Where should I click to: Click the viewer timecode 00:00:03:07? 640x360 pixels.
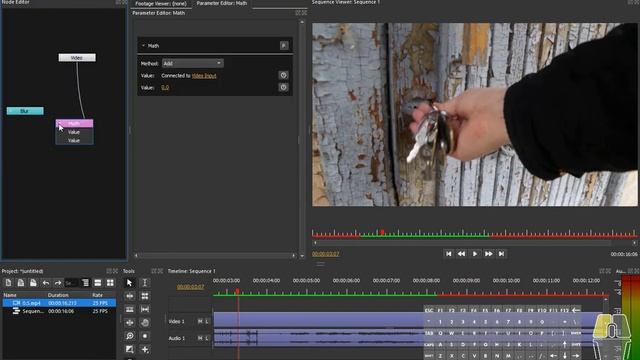[325, 254]
